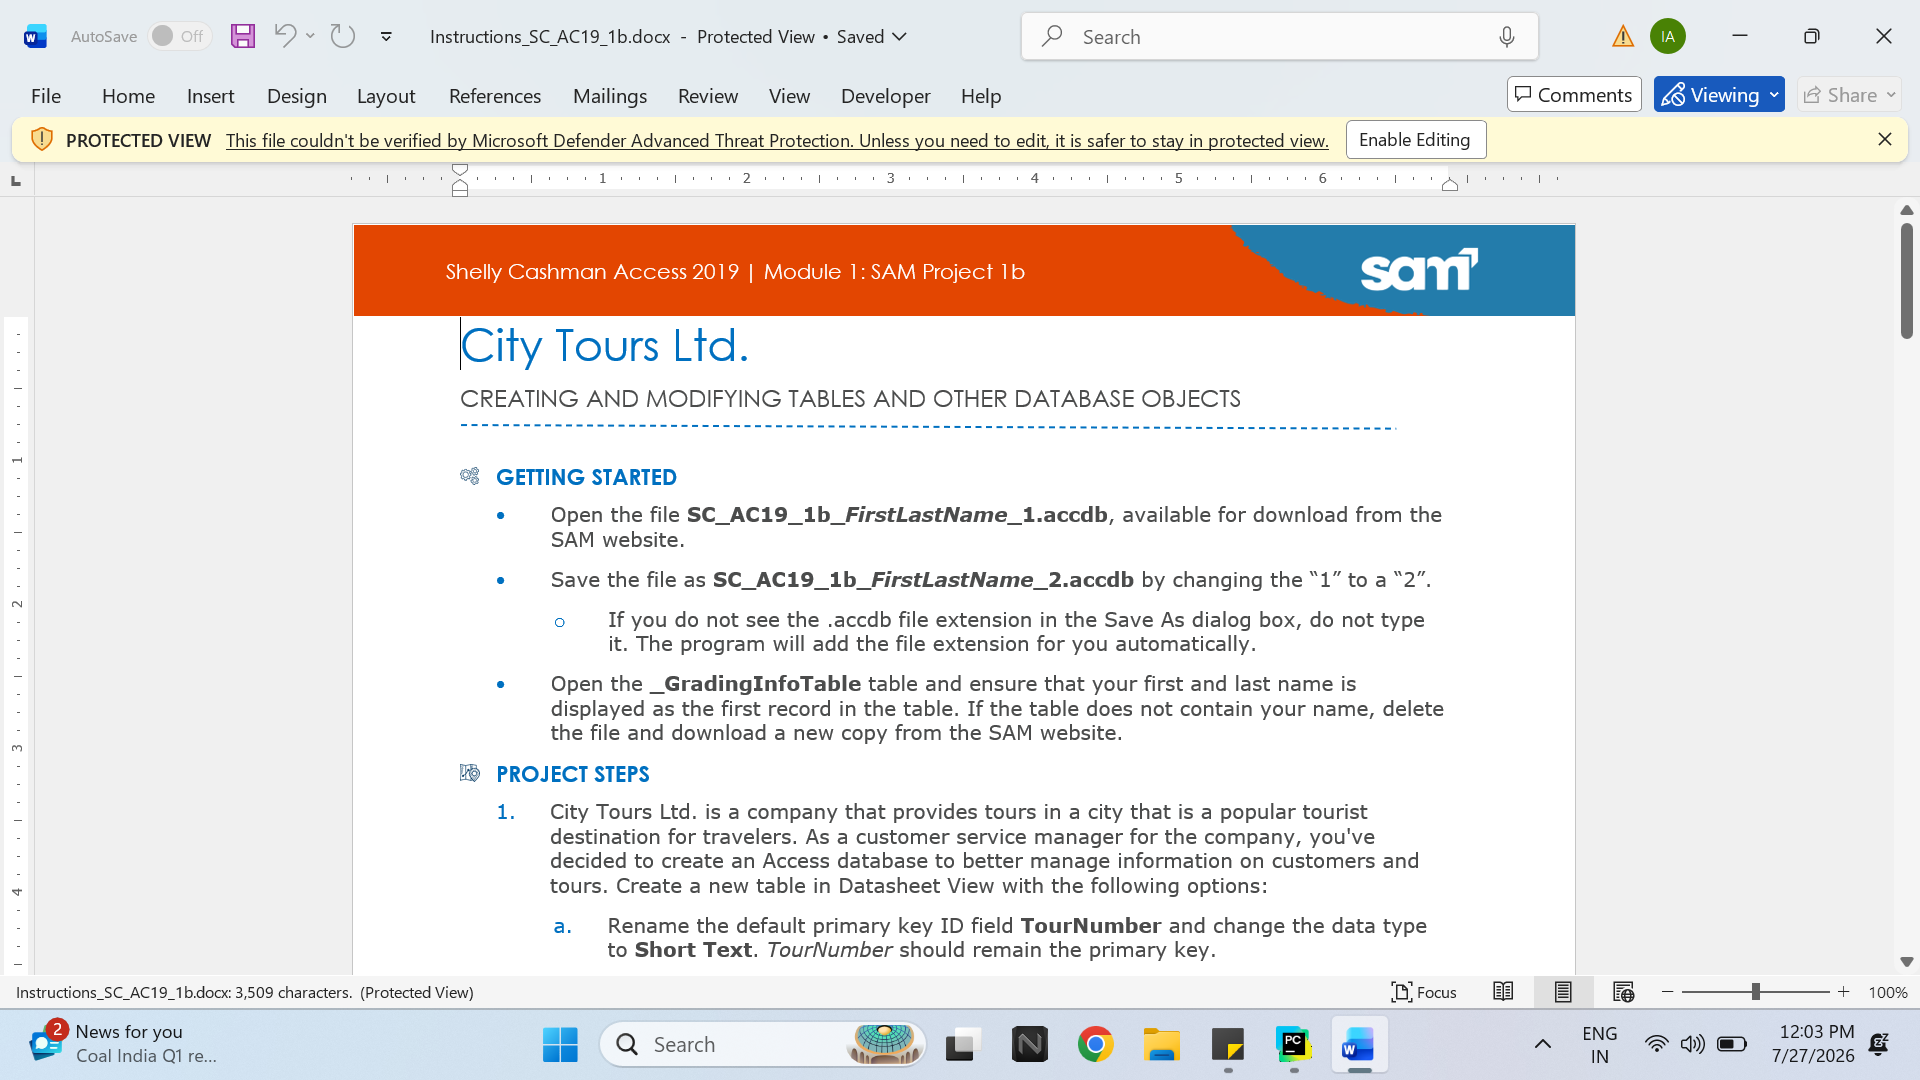Click the Windows taskbar search box
1920x1080 pixels.
point(762,1045)
